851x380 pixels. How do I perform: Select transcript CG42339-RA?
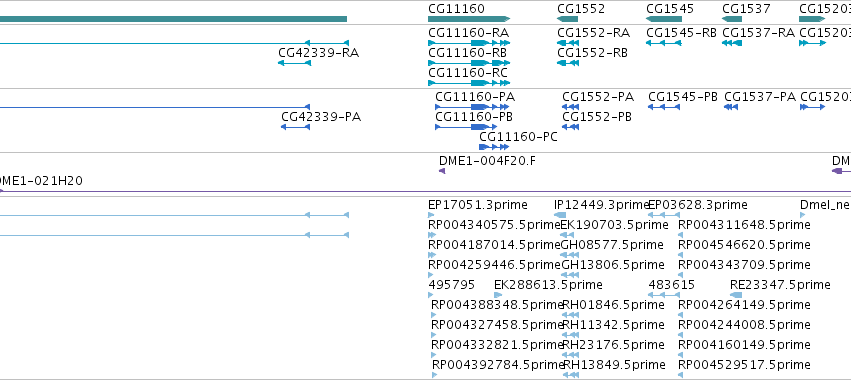(x=319, y=53)
